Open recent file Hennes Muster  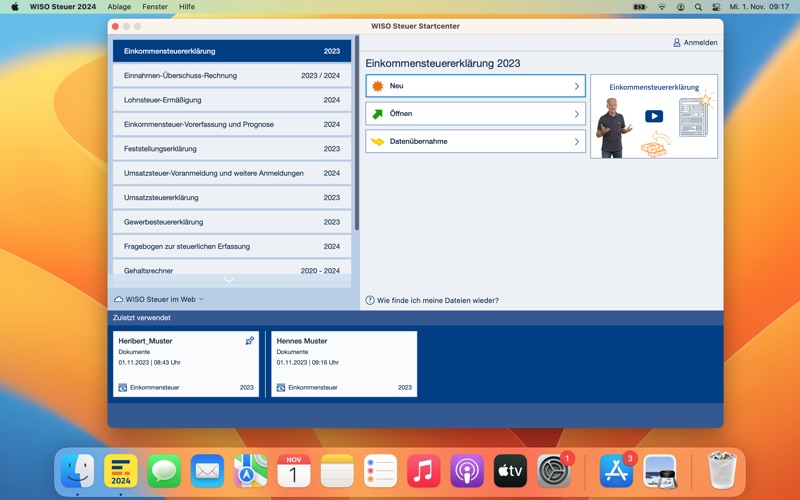point(344,364)
